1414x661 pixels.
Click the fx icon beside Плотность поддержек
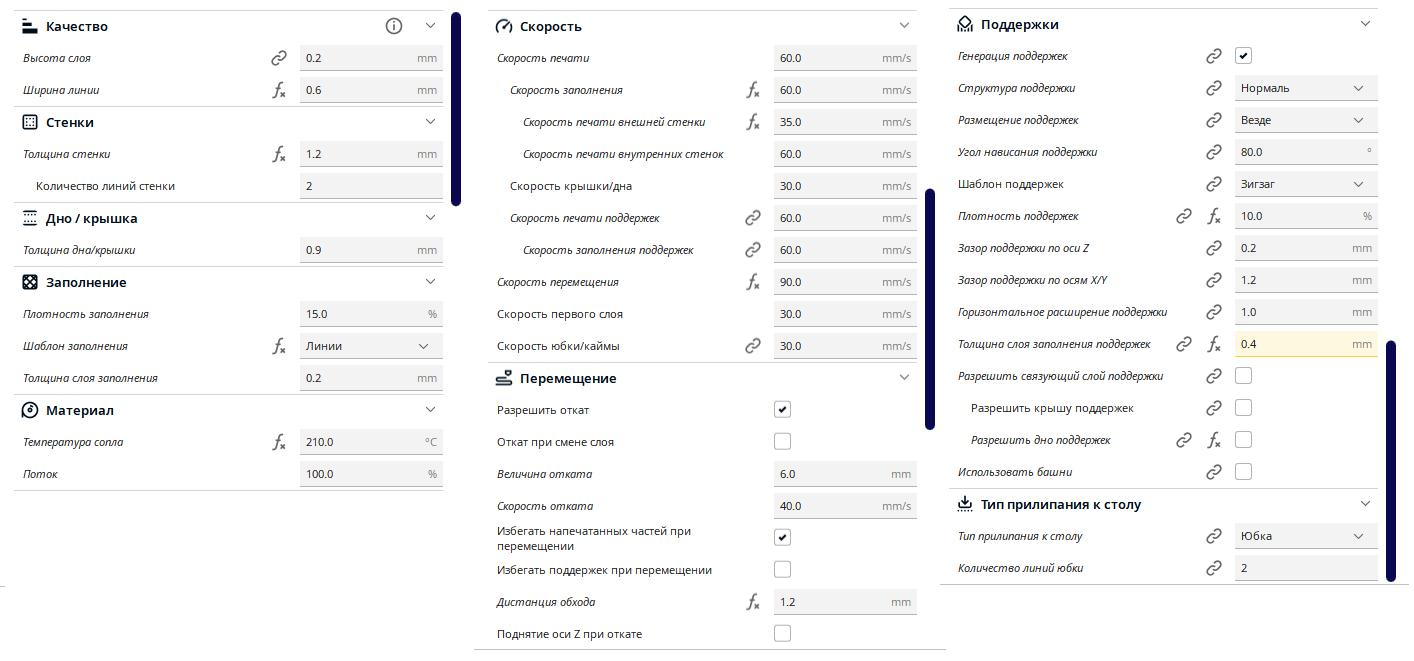1214,216
